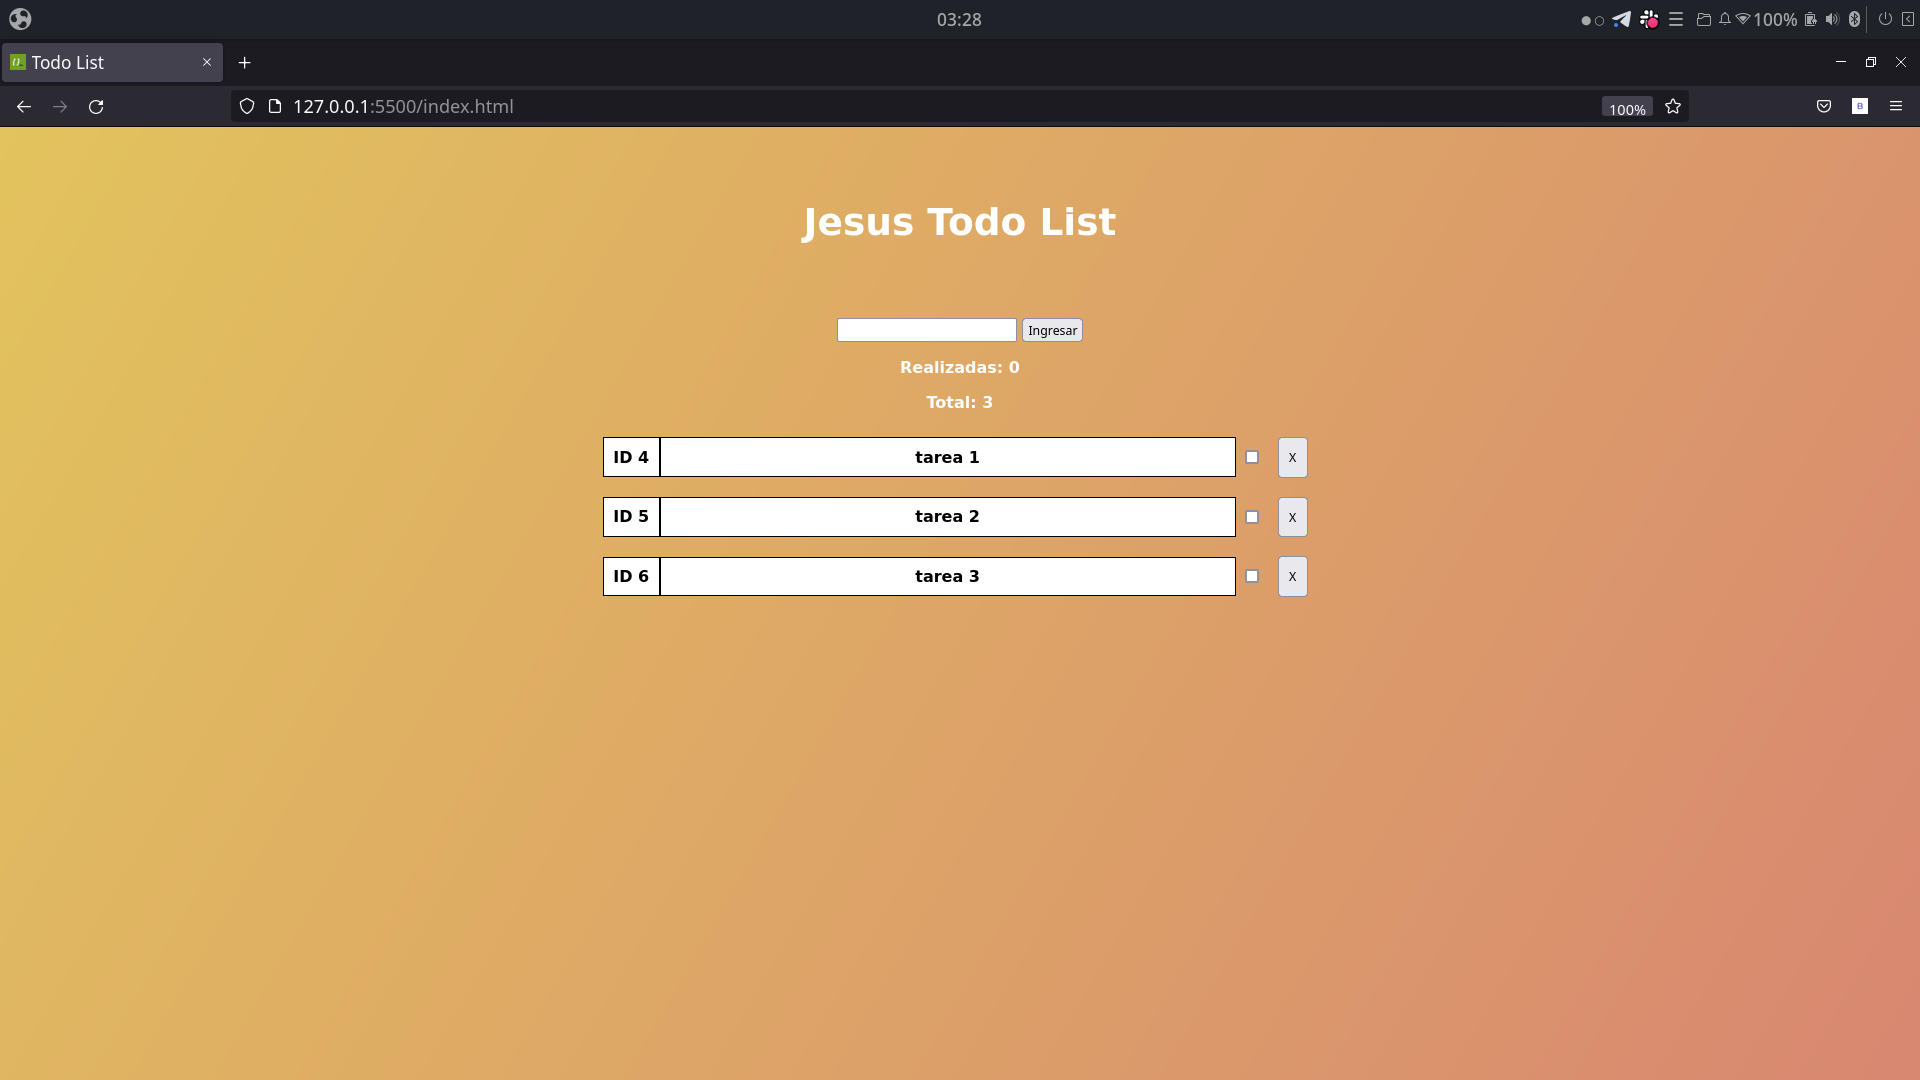Open the power/session menu
Screen dimensions: 1920x1080
point(1885,19)
